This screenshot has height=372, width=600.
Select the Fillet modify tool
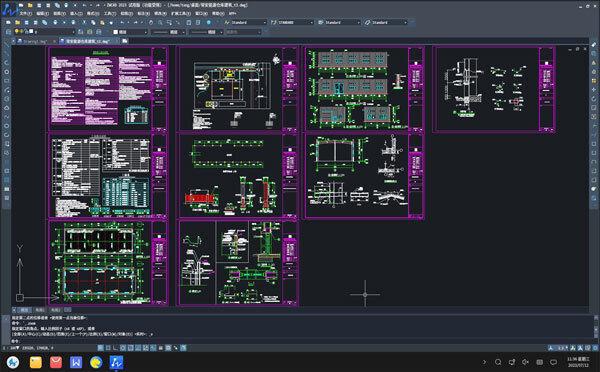pyautogui.click(x=594, y=180)
